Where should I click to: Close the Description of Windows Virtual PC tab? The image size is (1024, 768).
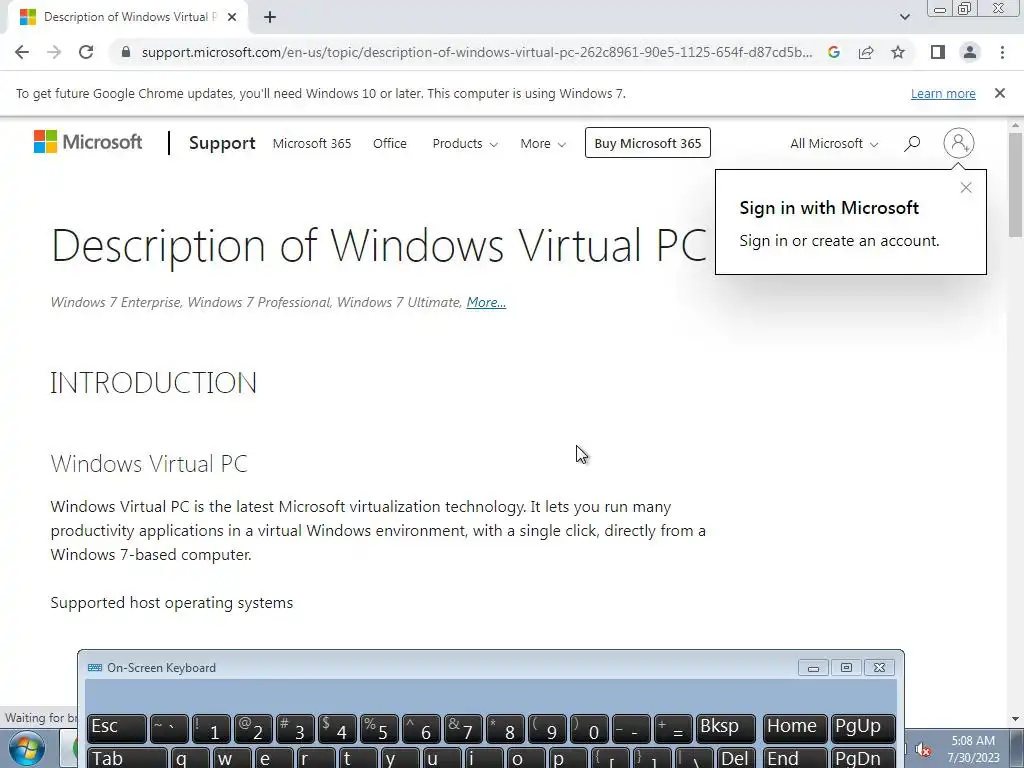[232, 17]
